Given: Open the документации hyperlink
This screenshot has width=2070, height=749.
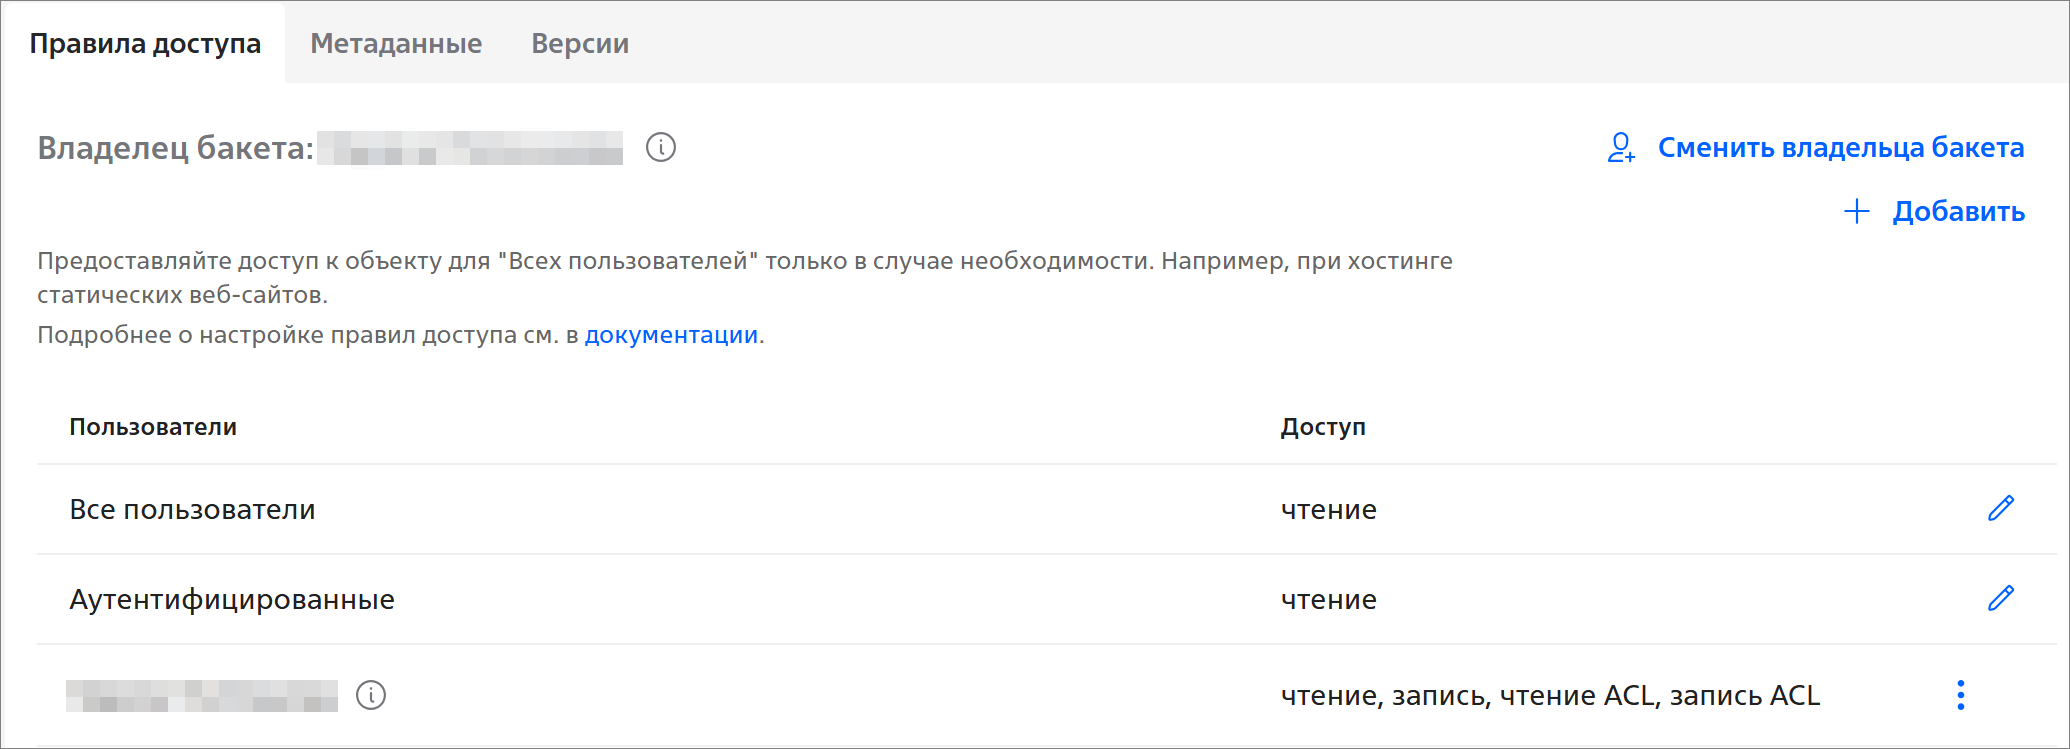Looking at the screenshot, I should pos(671,335).
